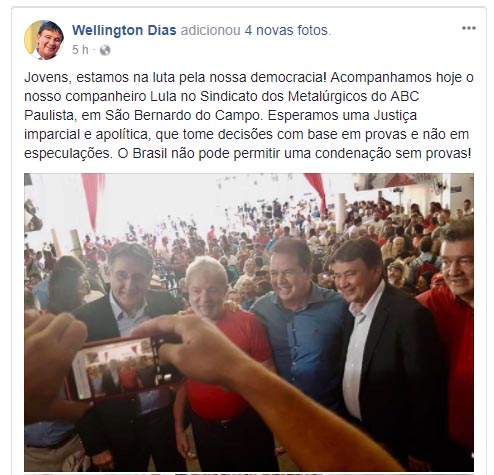Click the word "adicionou" in post header

[210, 30]
